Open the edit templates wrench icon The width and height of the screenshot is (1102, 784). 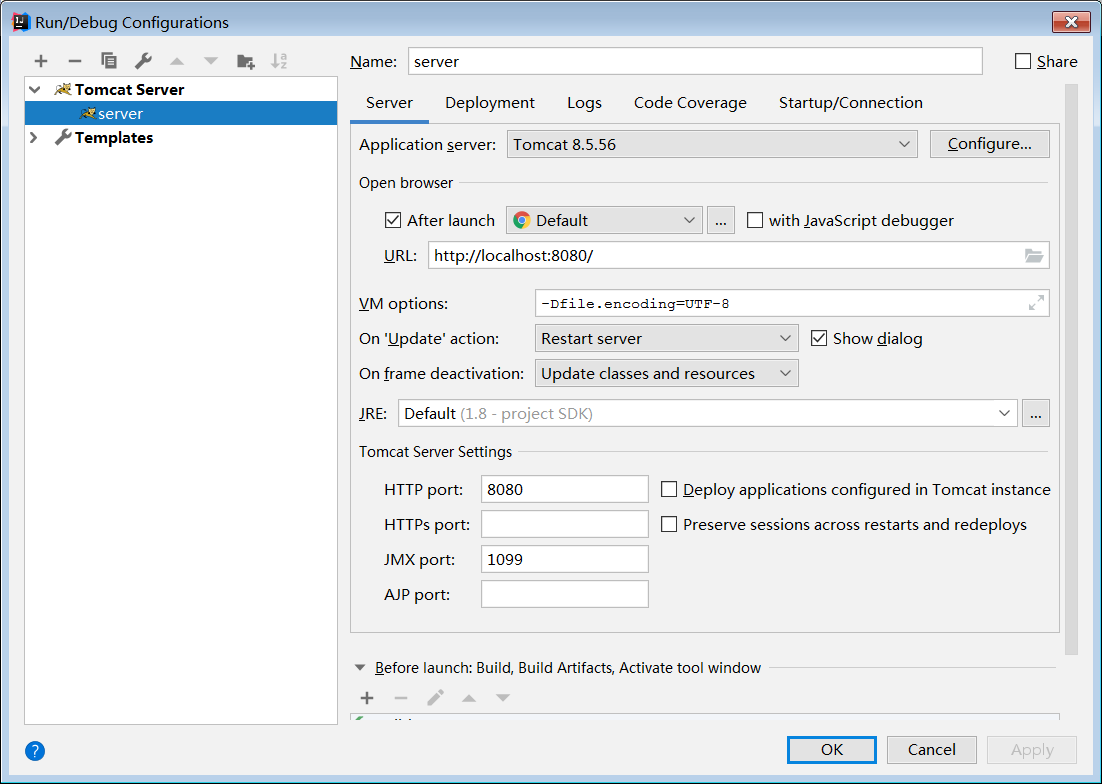(143, 61)
